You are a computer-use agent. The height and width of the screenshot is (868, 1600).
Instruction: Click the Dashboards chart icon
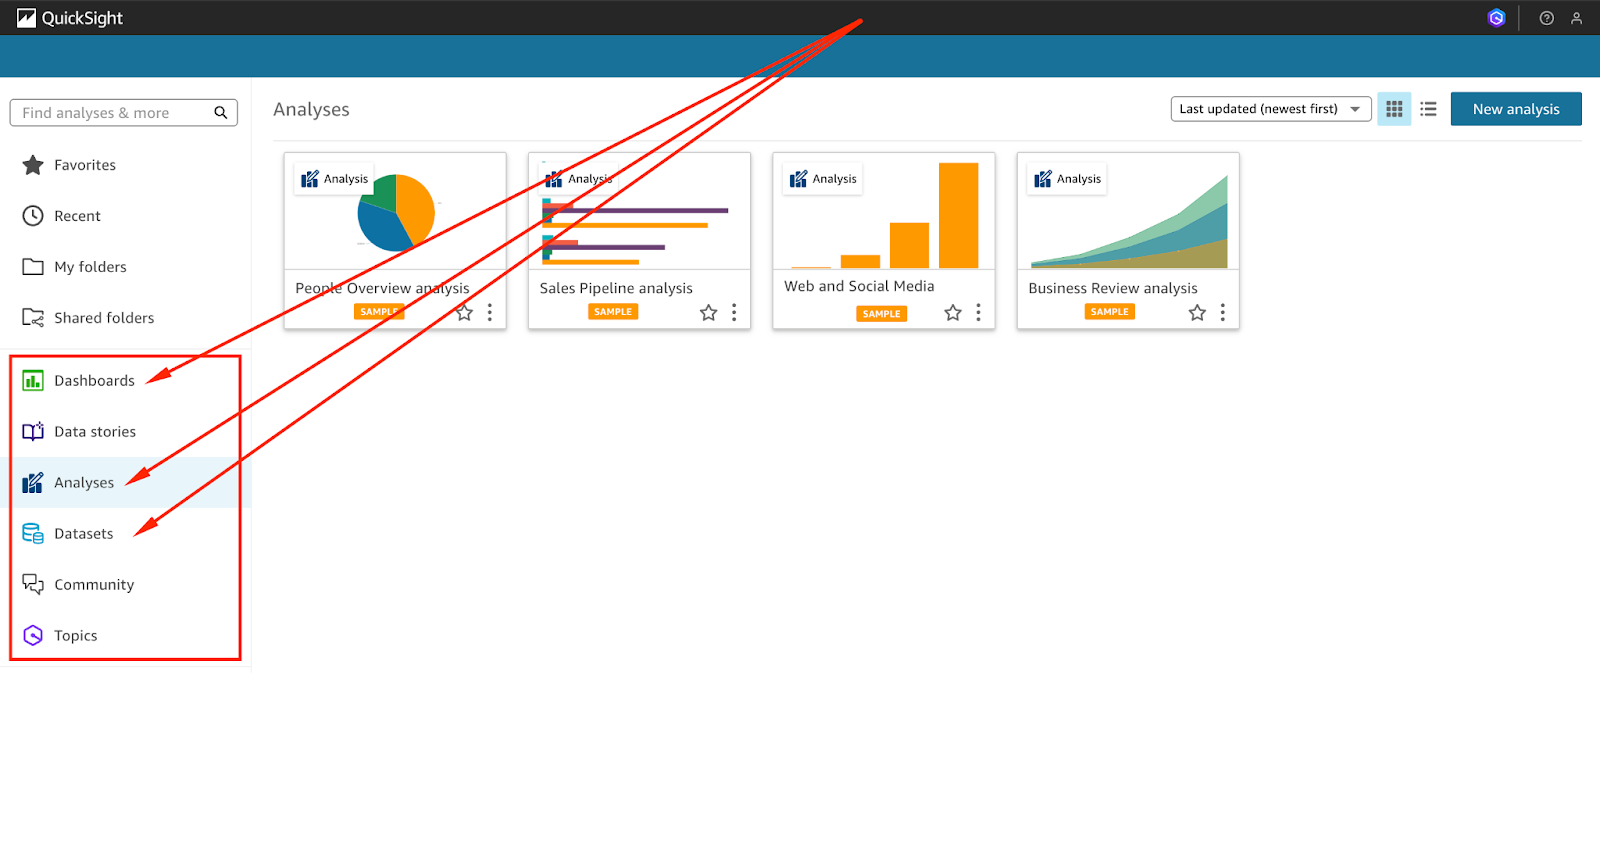33,381
